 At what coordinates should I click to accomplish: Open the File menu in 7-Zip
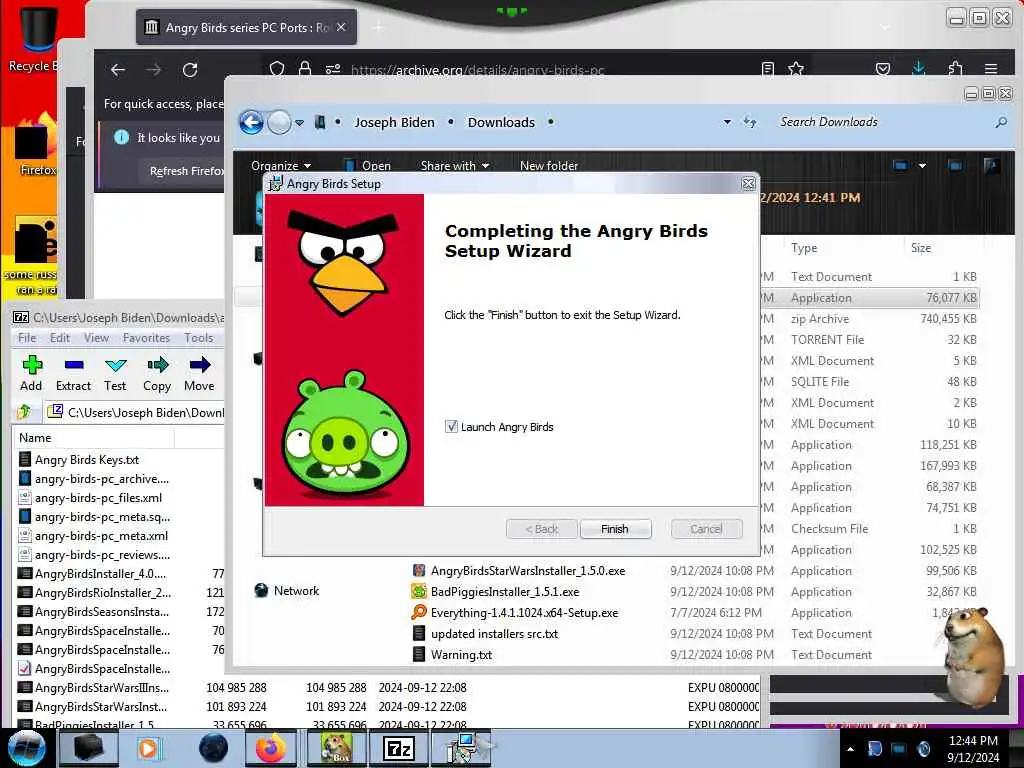pyautogui.click(x=27, y=338)
